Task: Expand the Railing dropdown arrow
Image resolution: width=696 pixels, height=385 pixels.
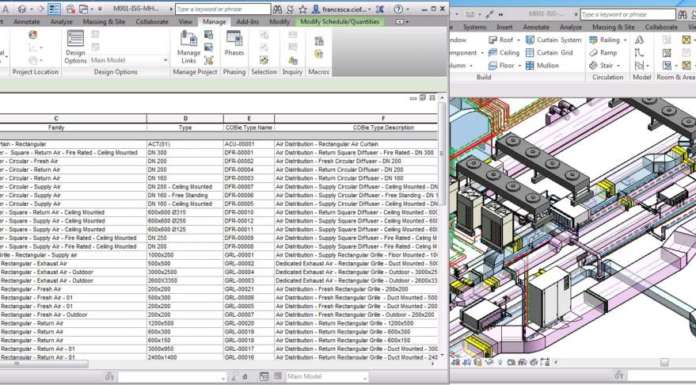Action: (x=625, y=40)
